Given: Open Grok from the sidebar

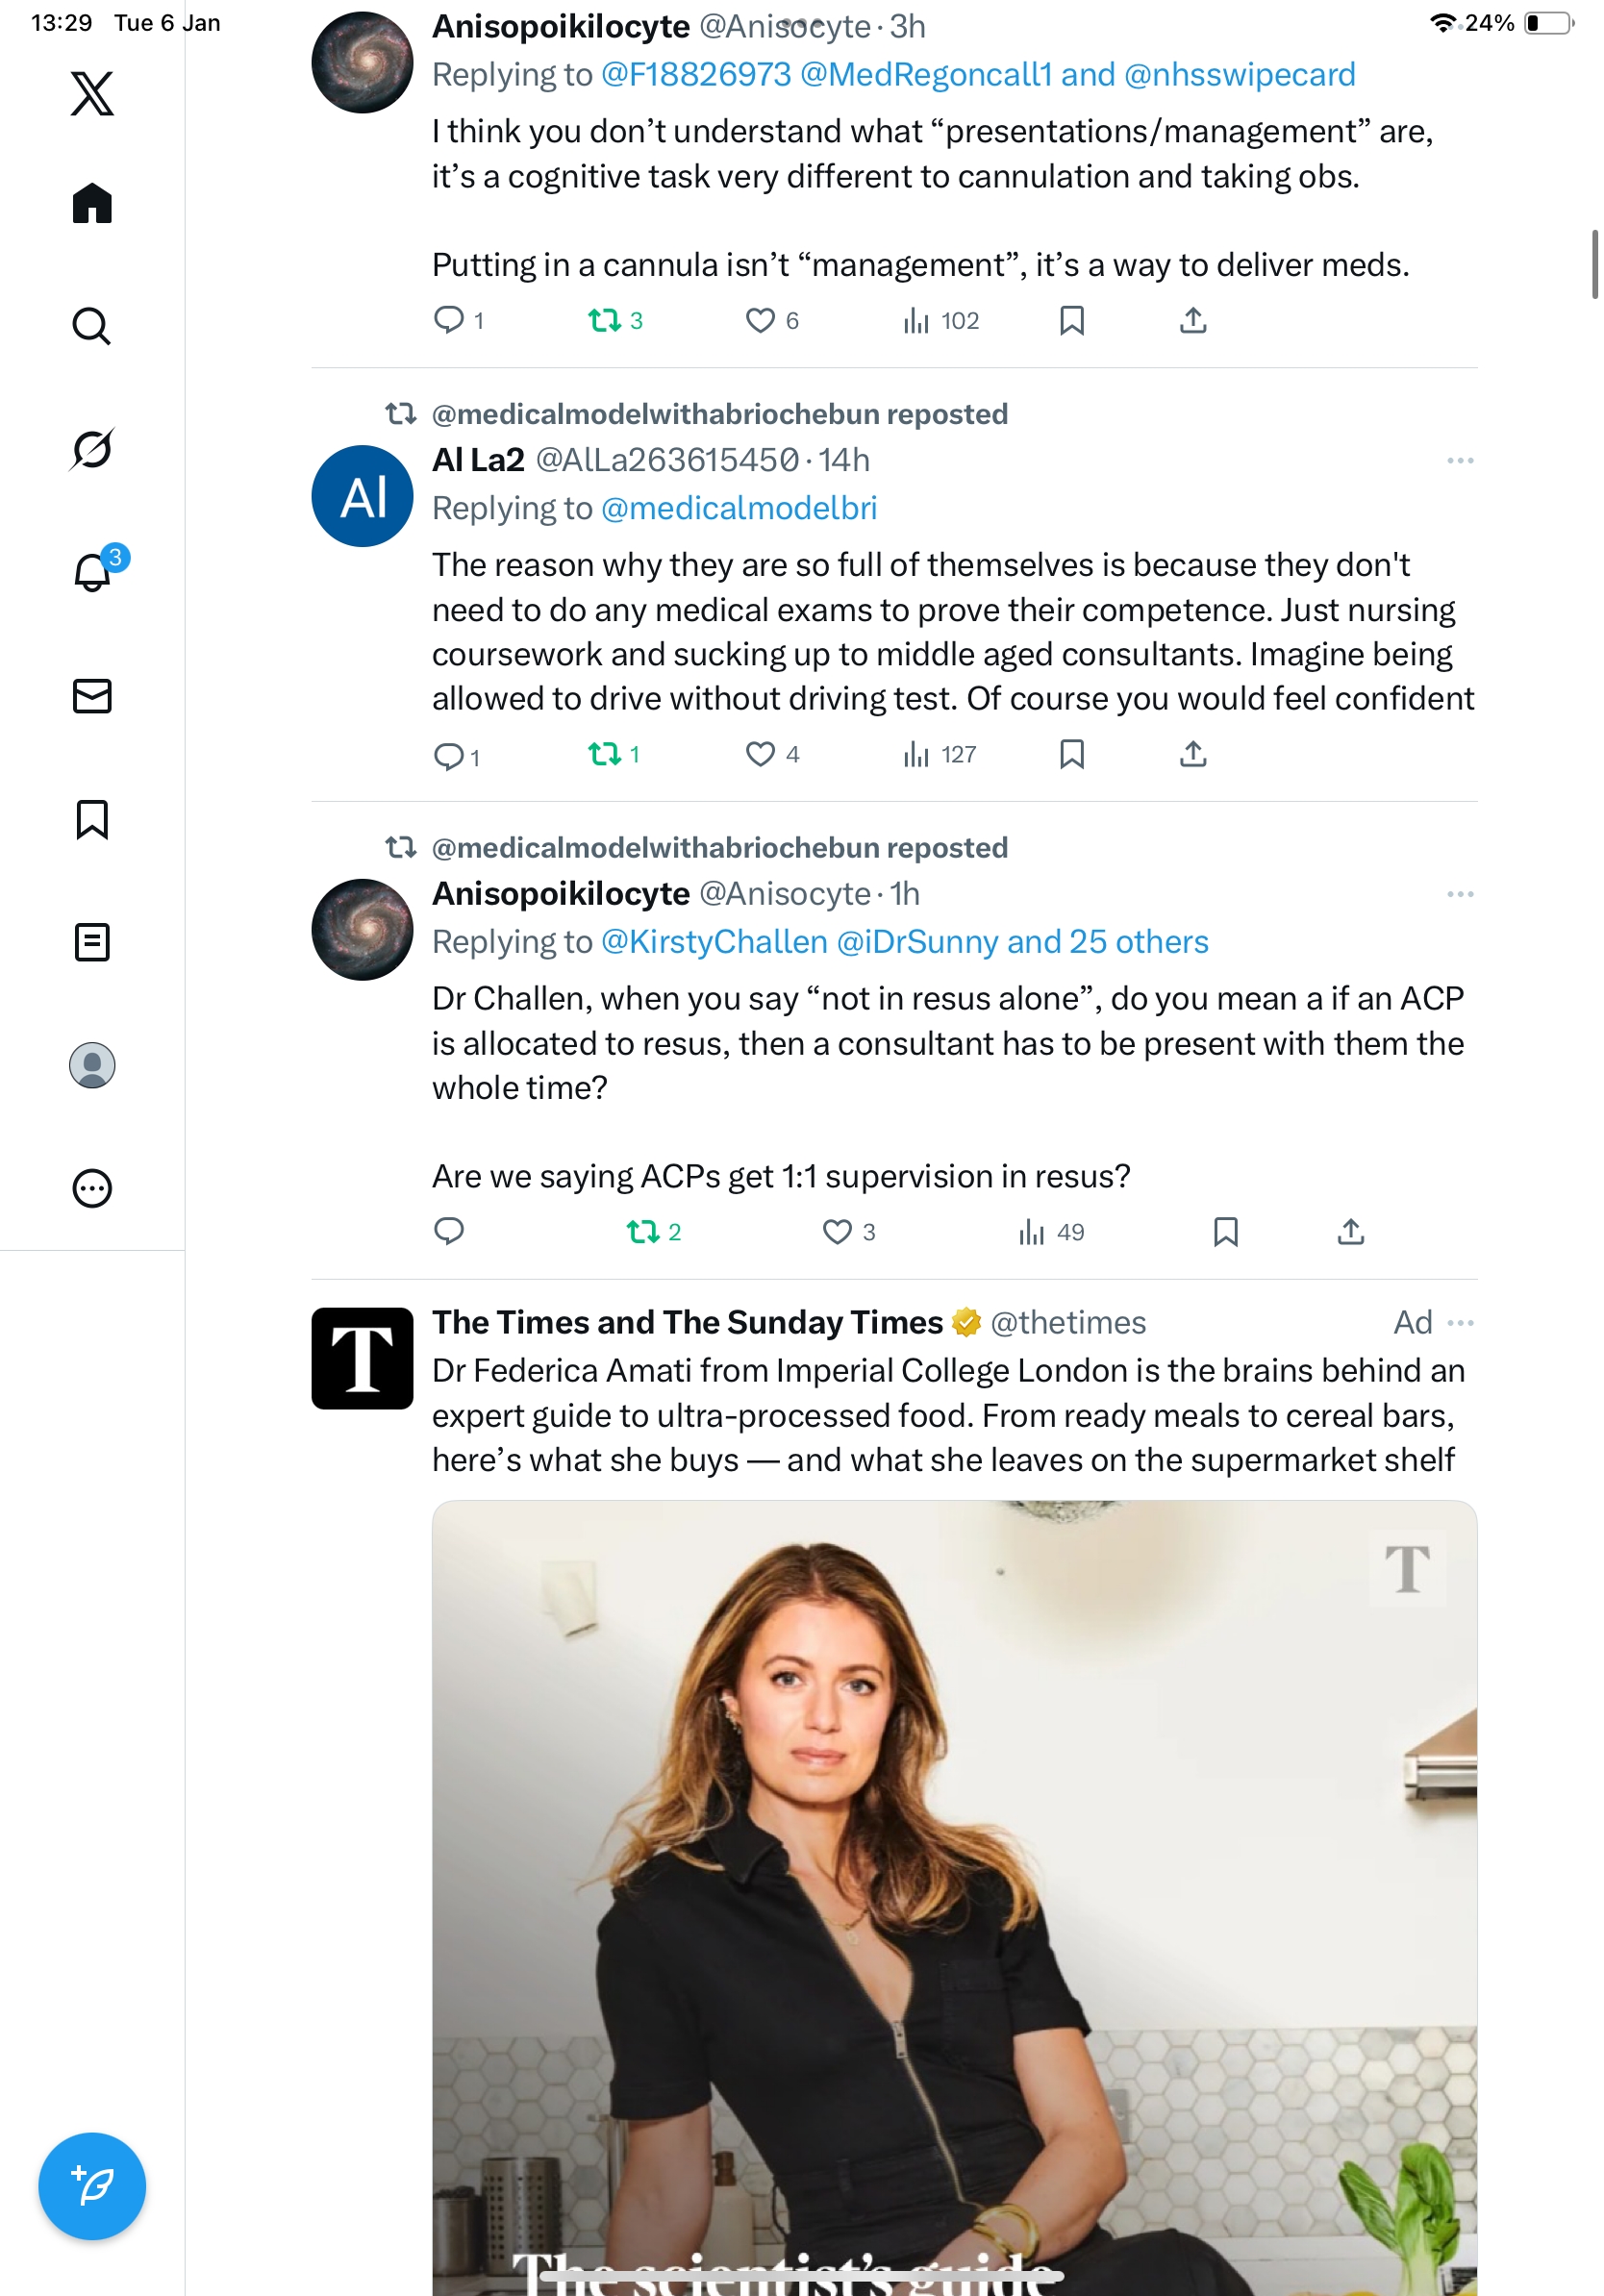Looking at the screenshot, I should tap(92, 449).
